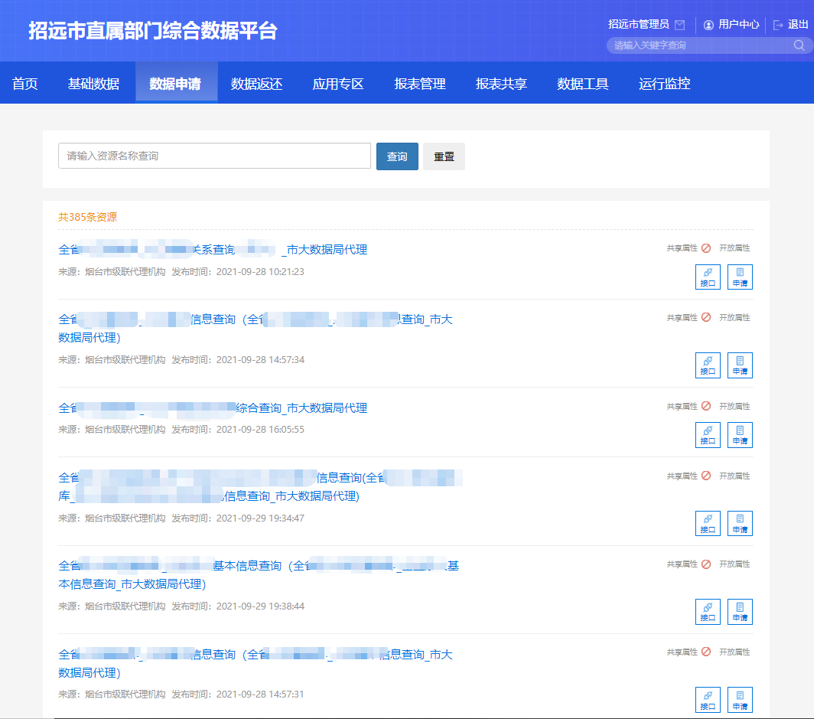Viewport: 814px width, 719px height.
Task: Click the 申请 icon on the first resource
Action: pos(739,277)
